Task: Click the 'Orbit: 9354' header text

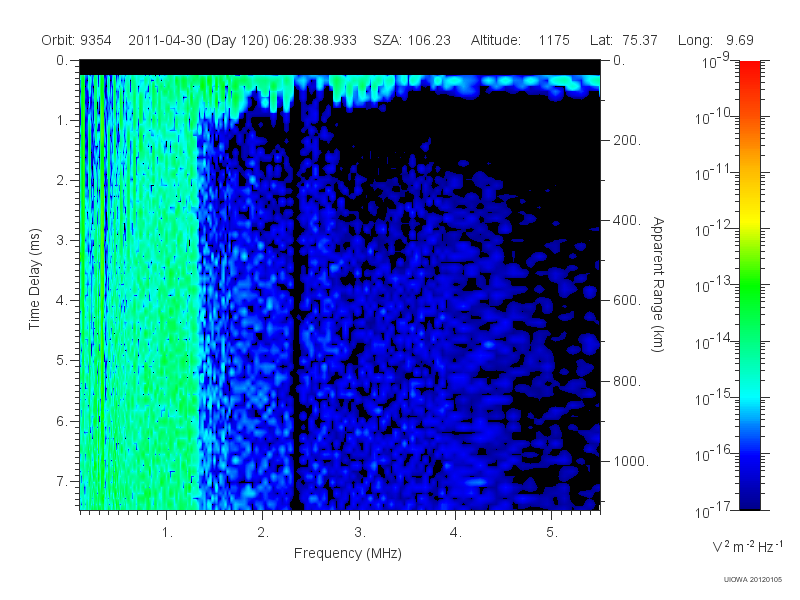Action: coord(77,40)
